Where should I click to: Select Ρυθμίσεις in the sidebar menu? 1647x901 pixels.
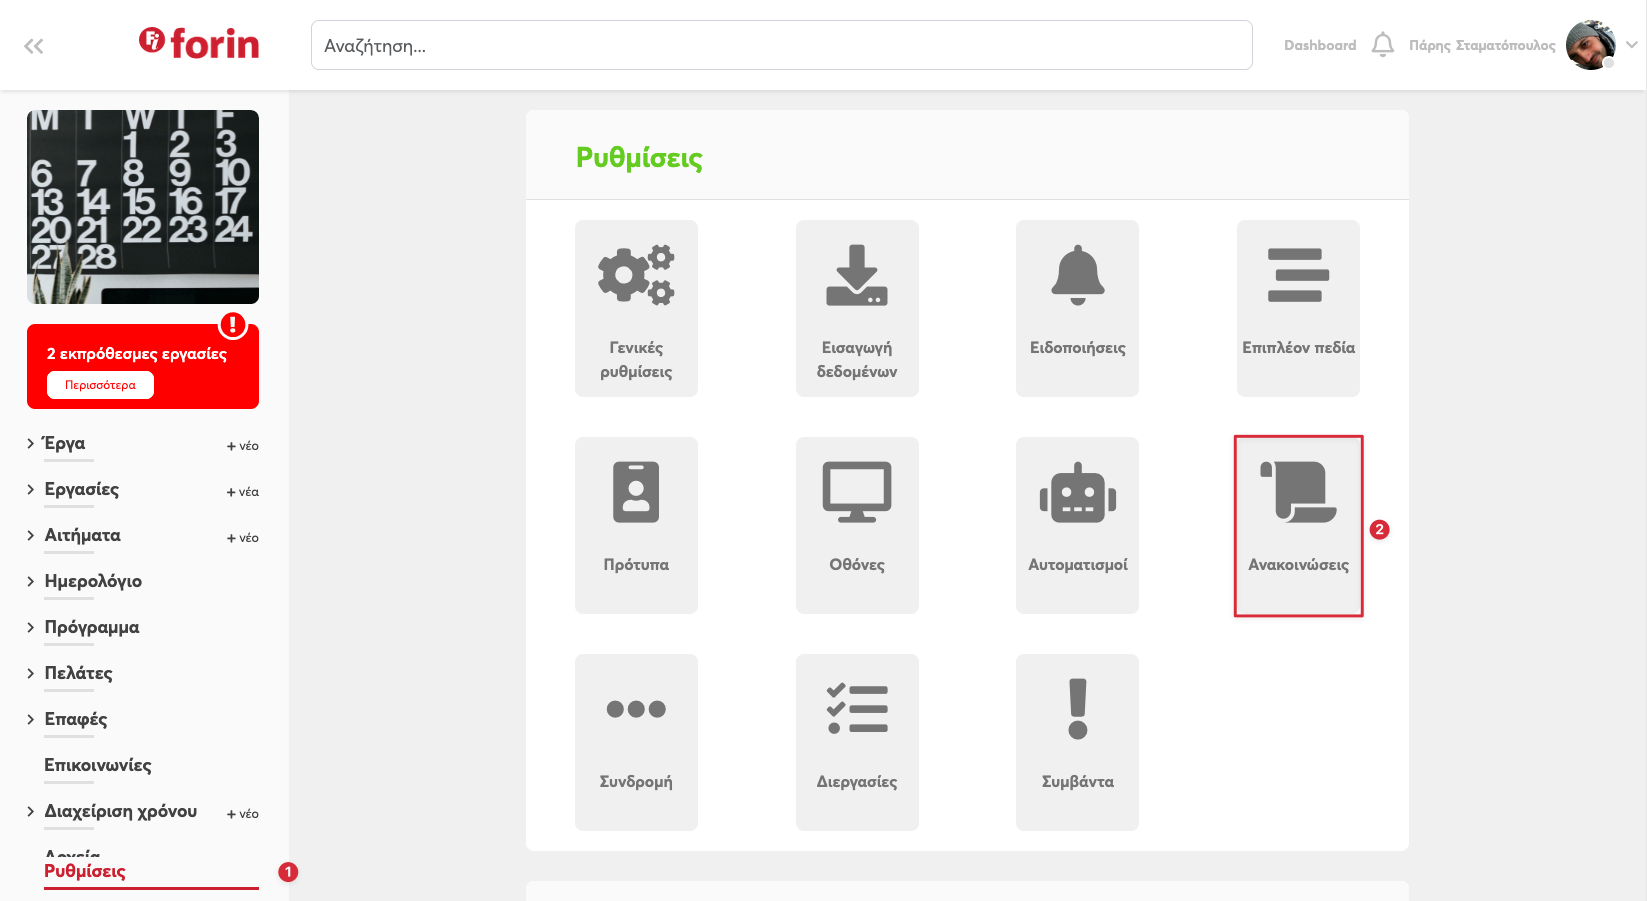[x=85, y=871]
